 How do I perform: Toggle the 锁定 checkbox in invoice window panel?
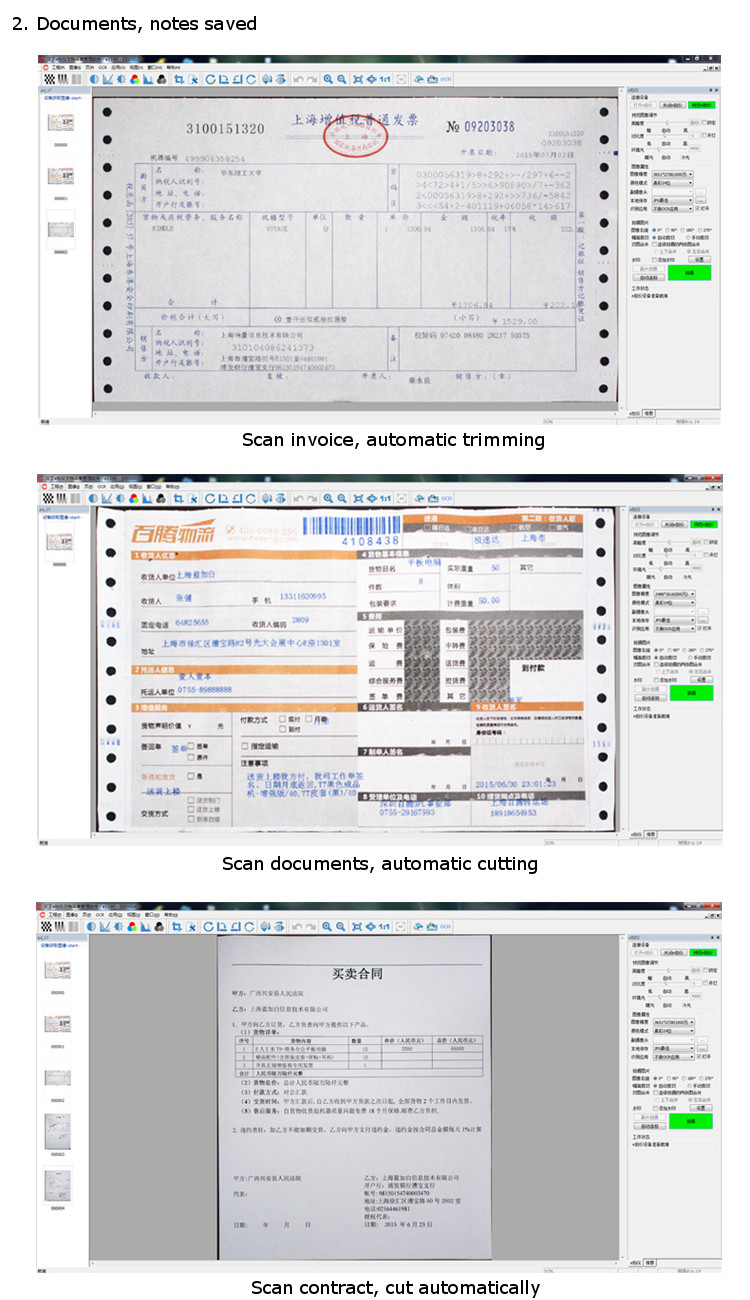coord(704,123)
